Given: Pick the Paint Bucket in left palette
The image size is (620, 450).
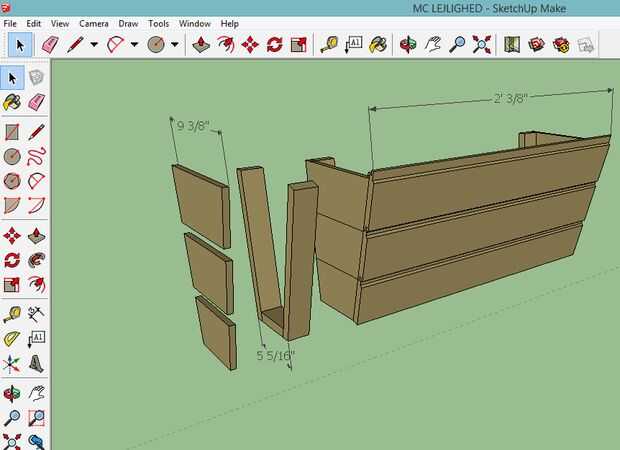Looking at the screenshot, I should [x=12, y=102].
